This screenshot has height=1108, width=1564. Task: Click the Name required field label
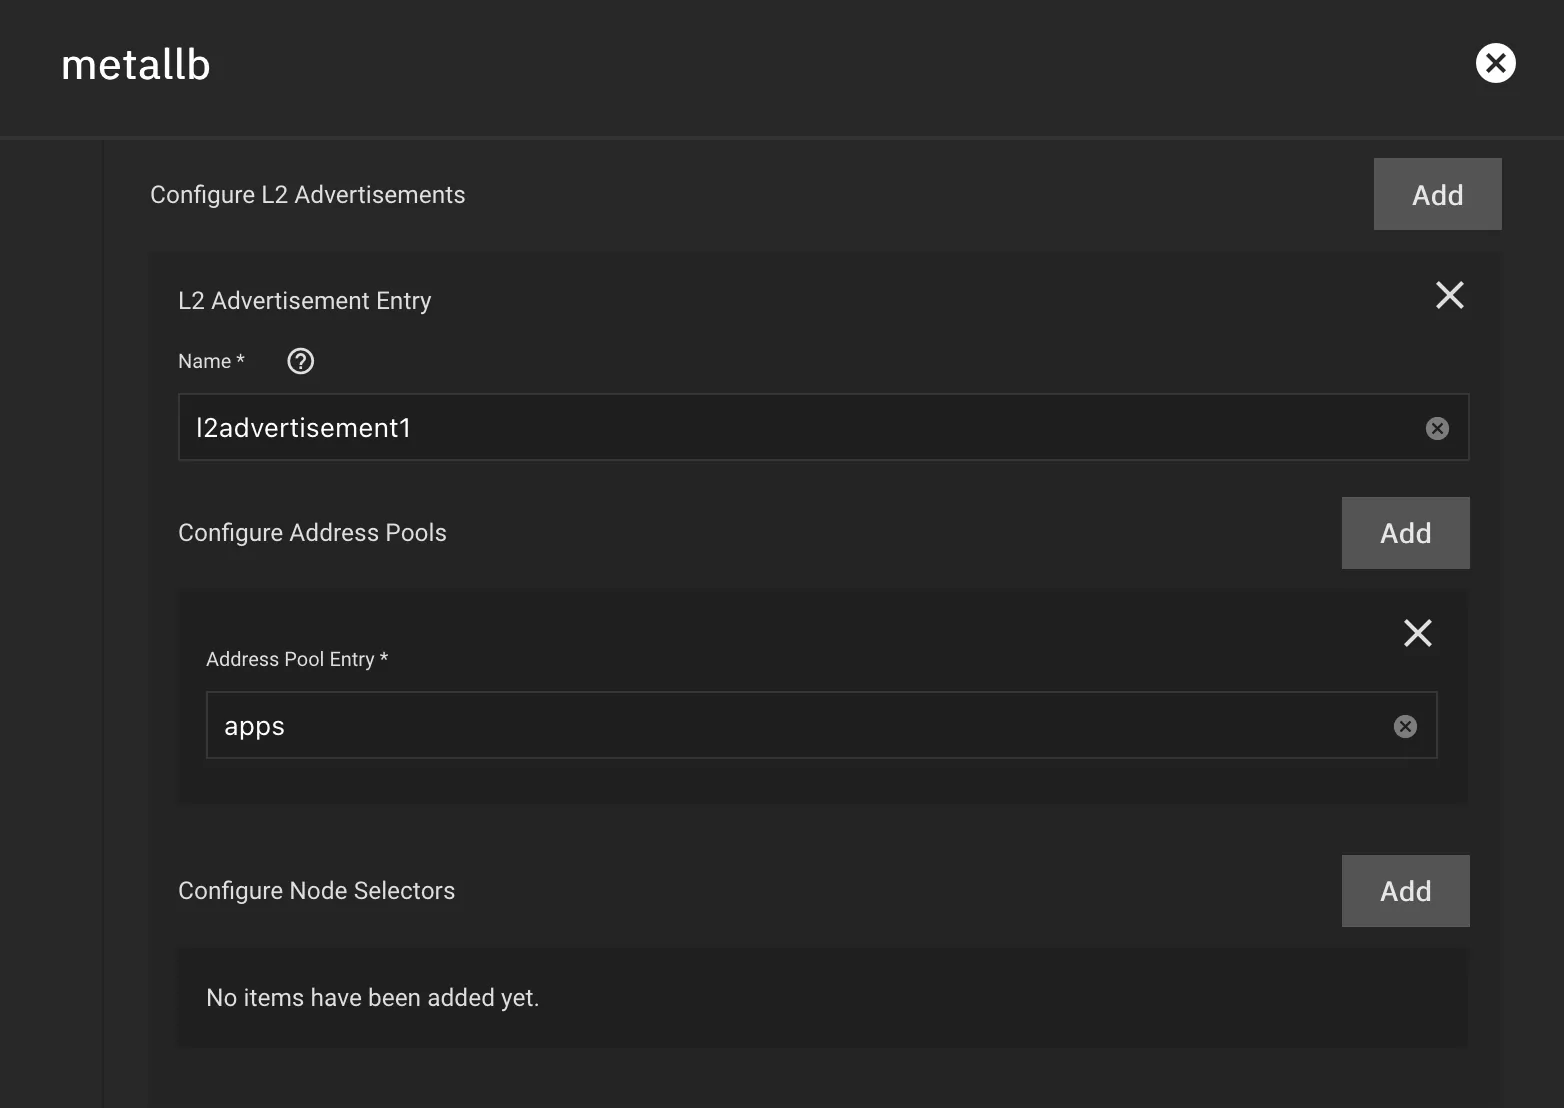[211, 361]
